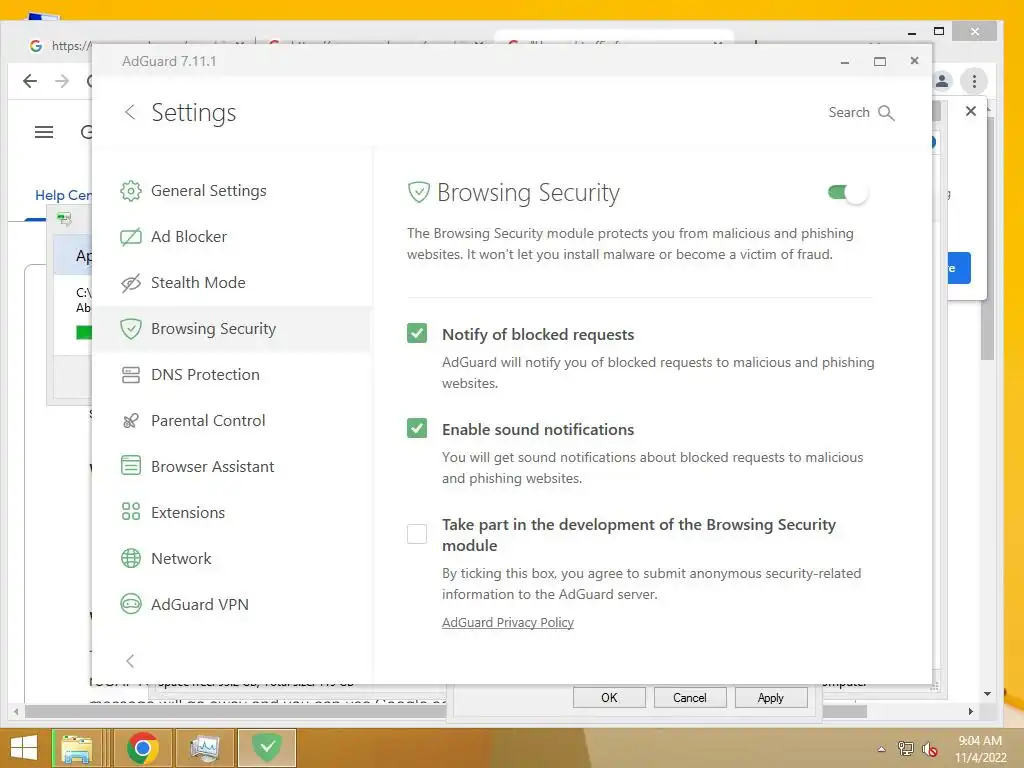Click Apply in the background dialog

[x=771, y=697]
